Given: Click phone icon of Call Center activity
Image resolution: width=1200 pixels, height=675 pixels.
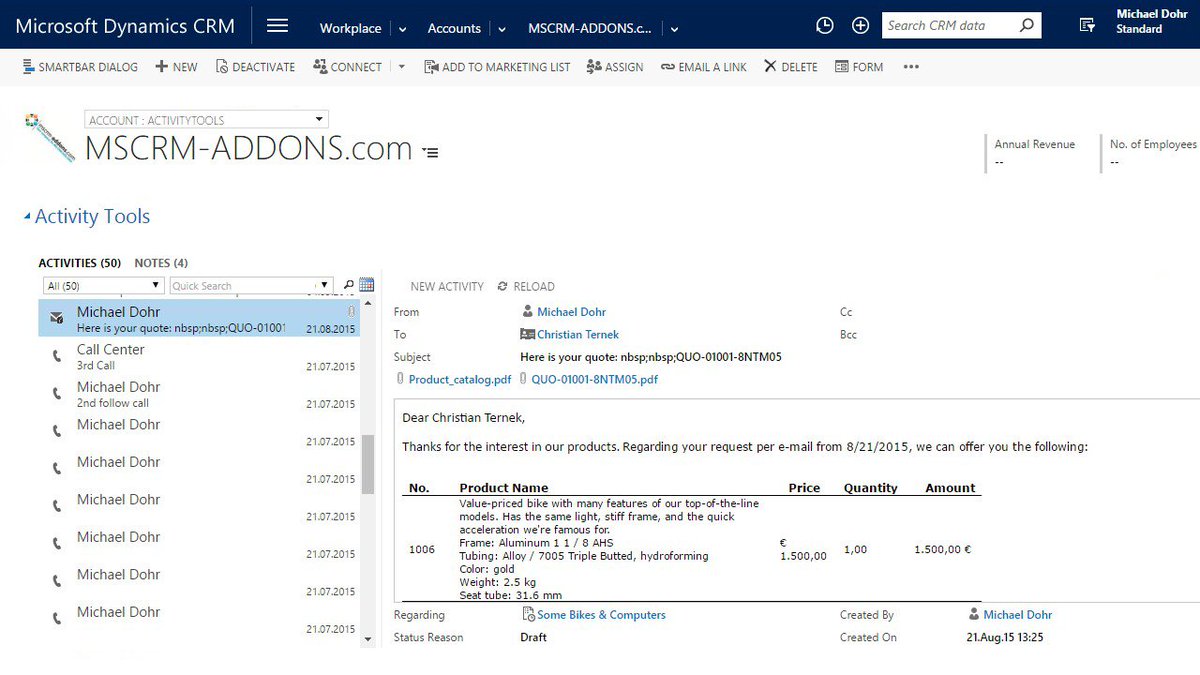Looking at the screenshot, I should (x=56, y=357).
